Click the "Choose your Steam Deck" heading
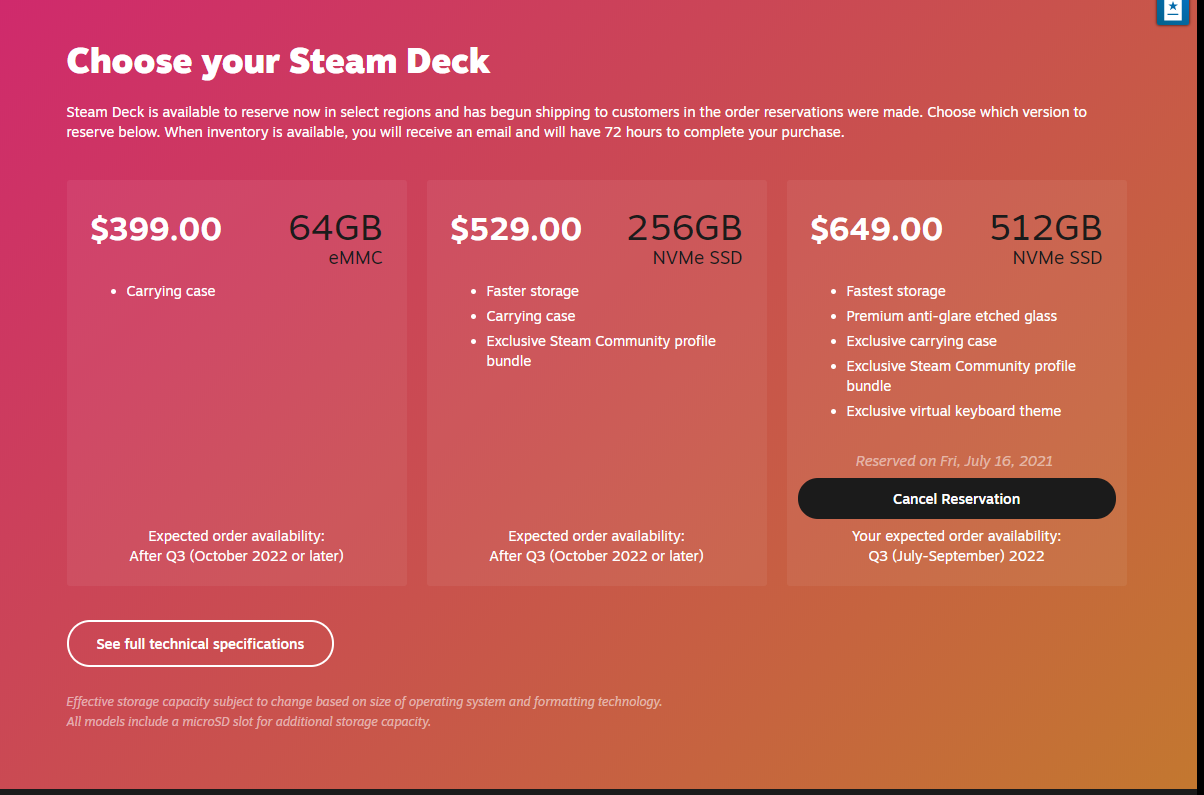 click(278, 61)
